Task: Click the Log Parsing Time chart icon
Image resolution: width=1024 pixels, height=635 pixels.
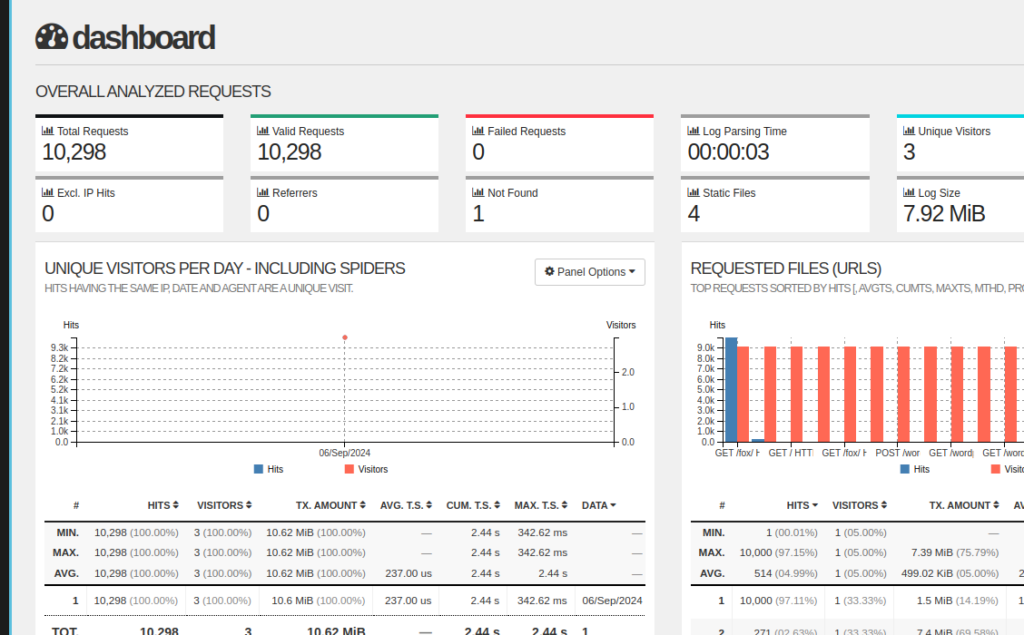Action: click(694, 131)
